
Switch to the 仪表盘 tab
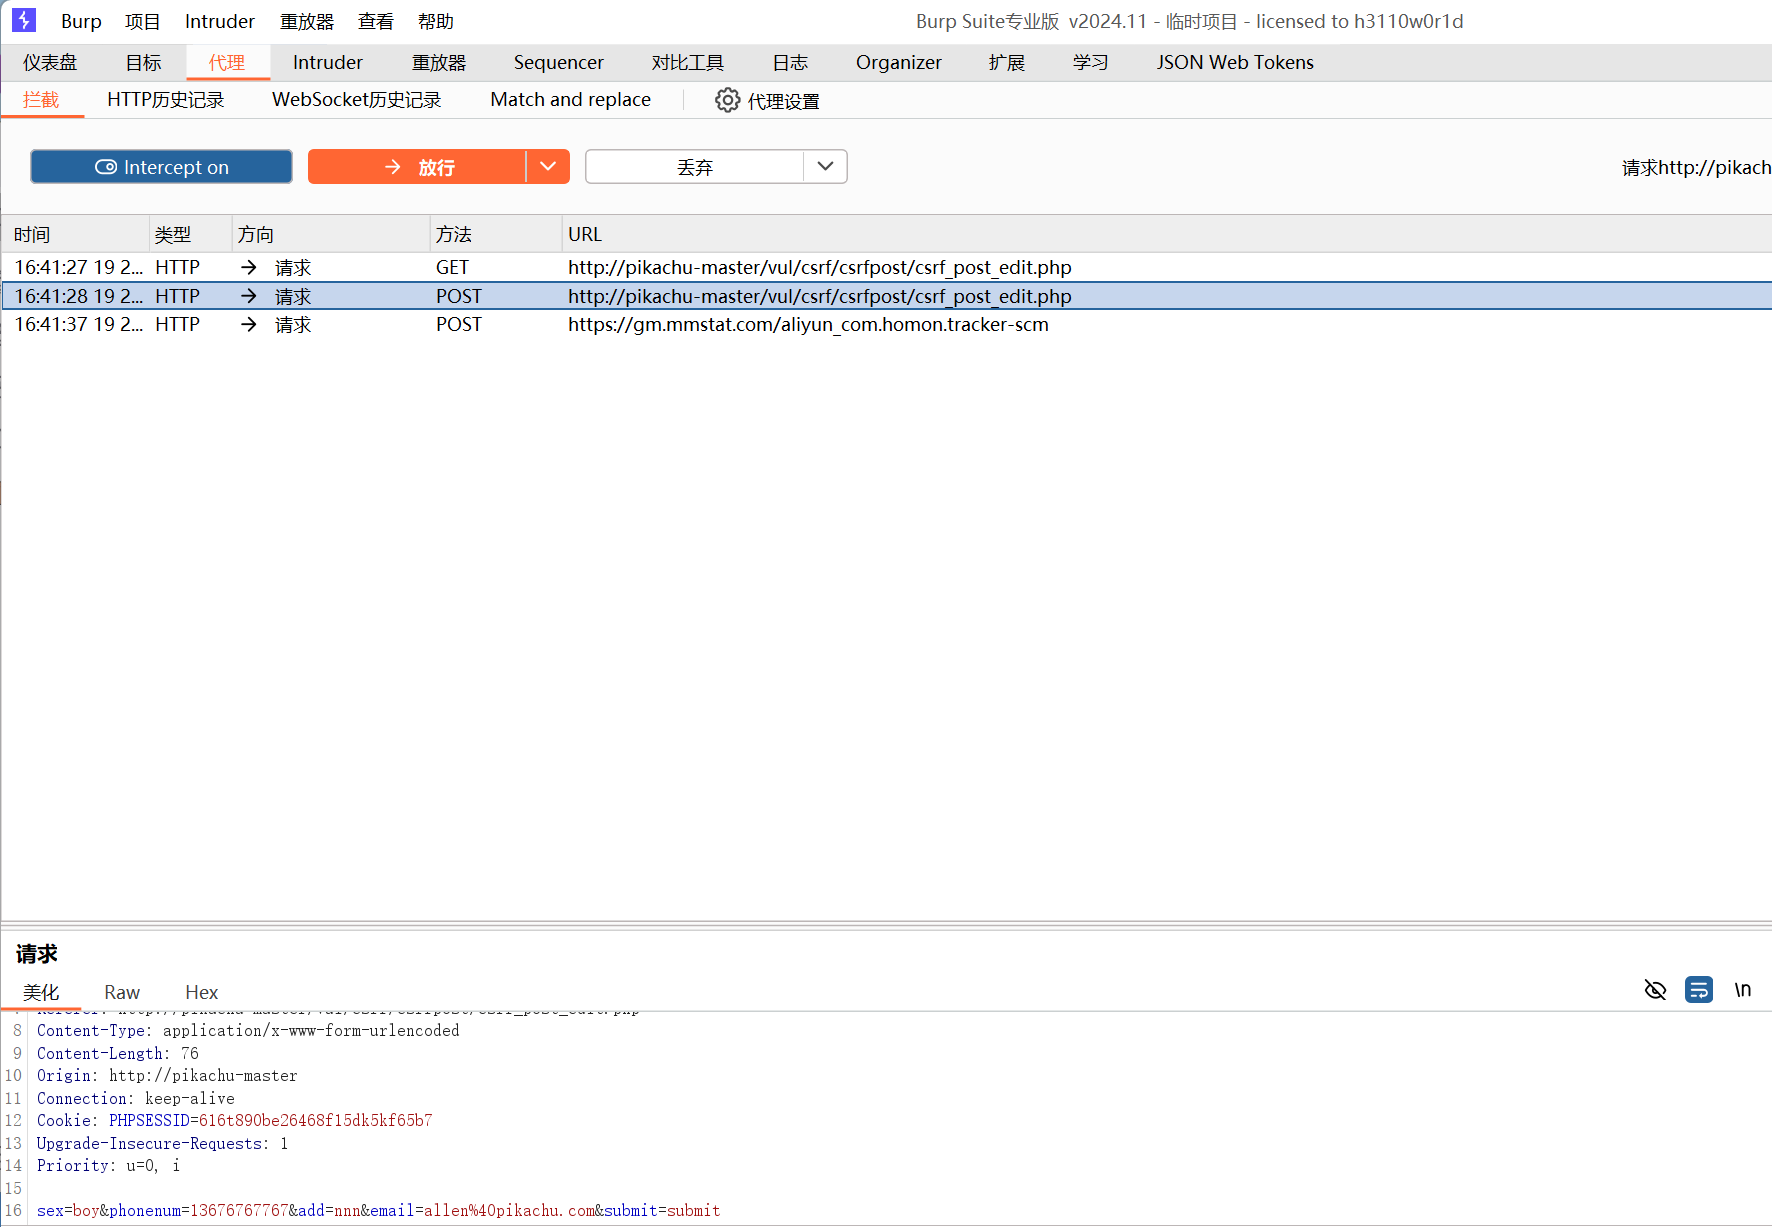pos(50,62)
